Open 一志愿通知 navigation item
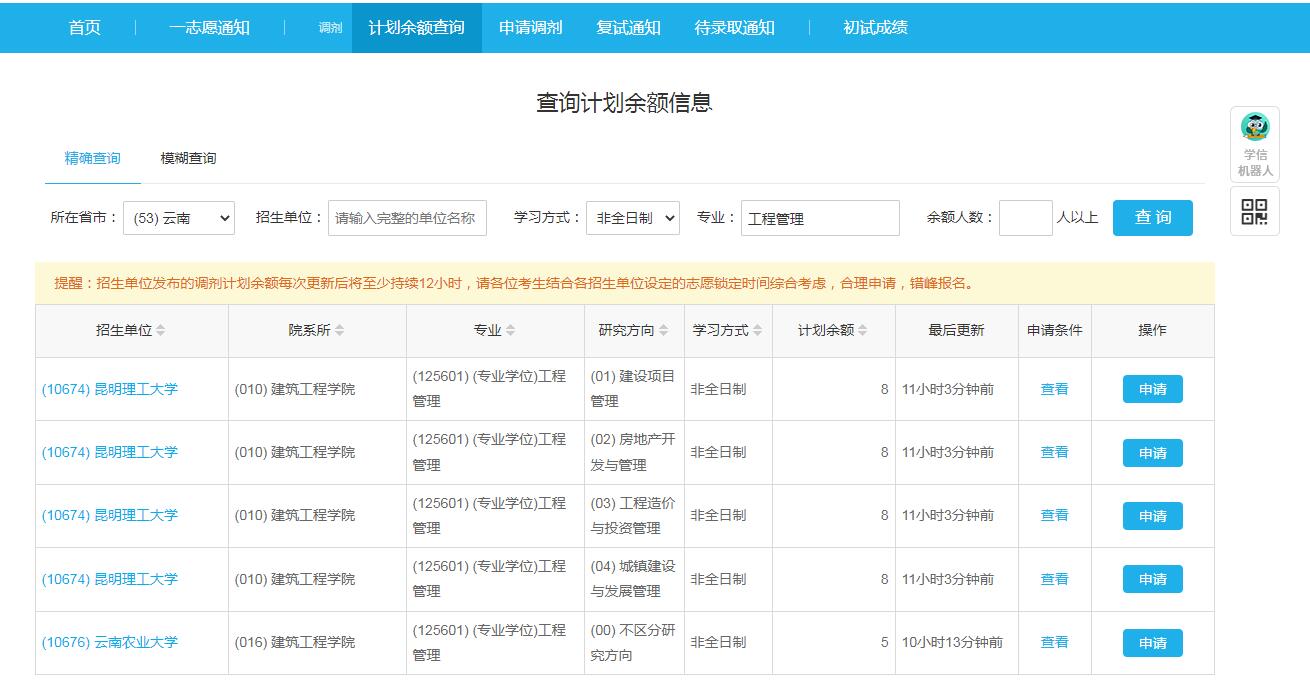 pyautogui.click(x=209, y=27)
